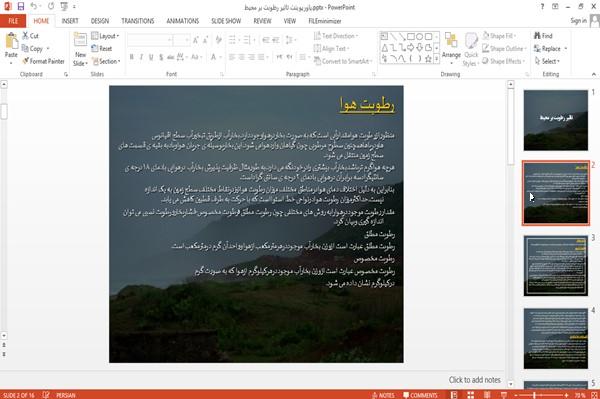Screen dimensions: 600x399
Task: Open the Layout dropdown
Action: (105, 36)
